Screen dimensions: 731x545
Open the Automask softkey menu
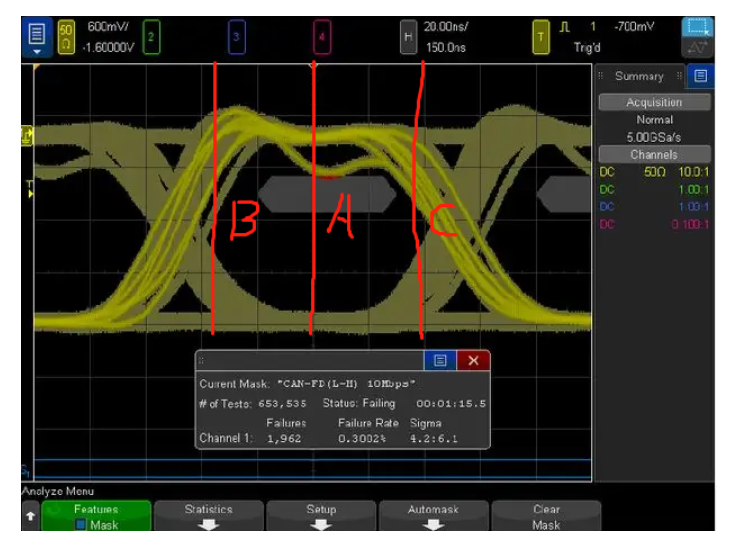pos(434,517)
